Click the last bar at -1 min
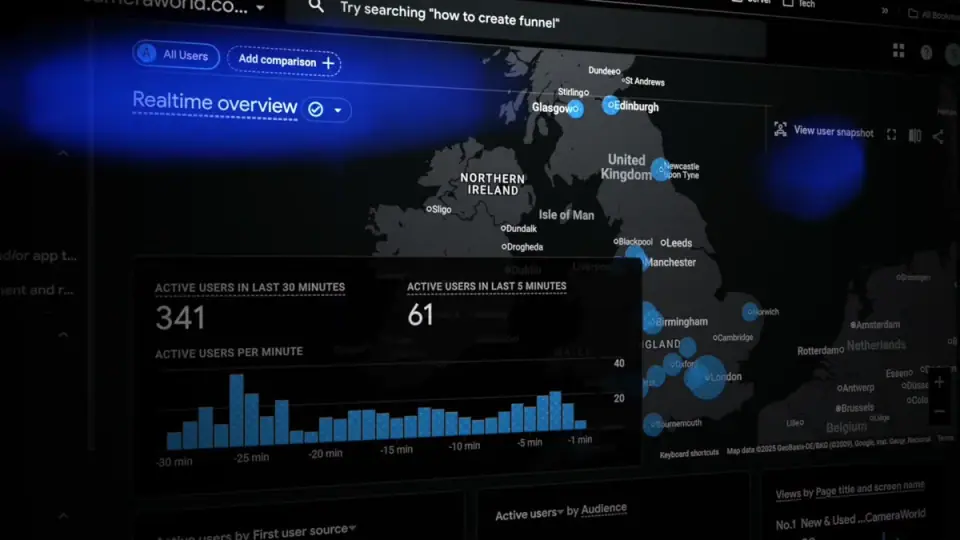 (580, 424)
